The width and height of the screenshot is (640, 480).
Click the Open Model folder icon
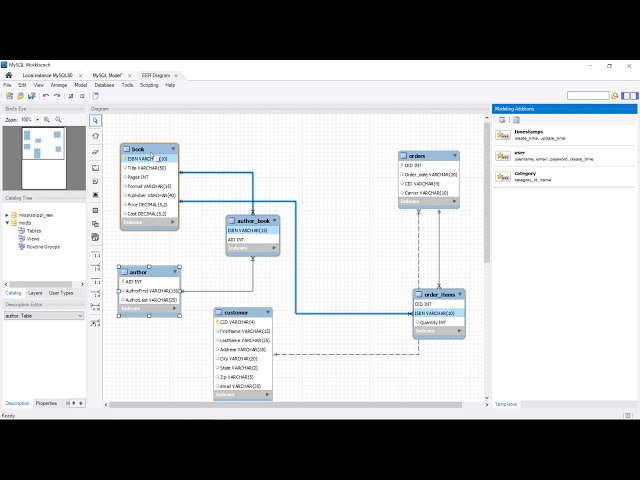[x=20, y=96]
